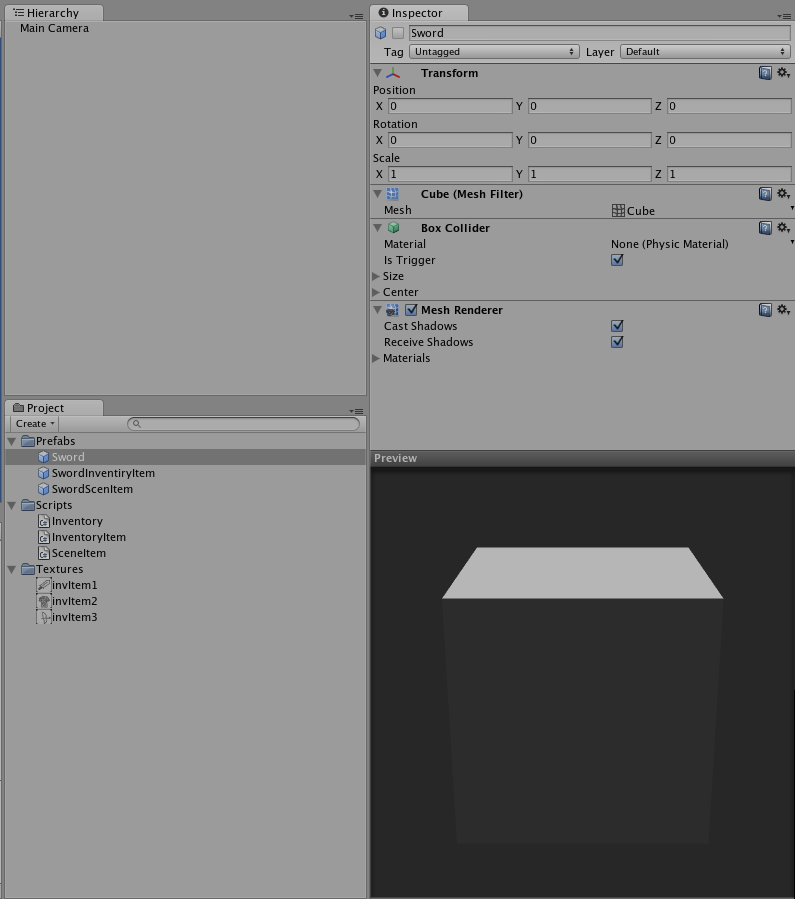Open the Tag dropdown showing Untagged
The width and height of the screenshot is (795, 899).
point(494,51)
